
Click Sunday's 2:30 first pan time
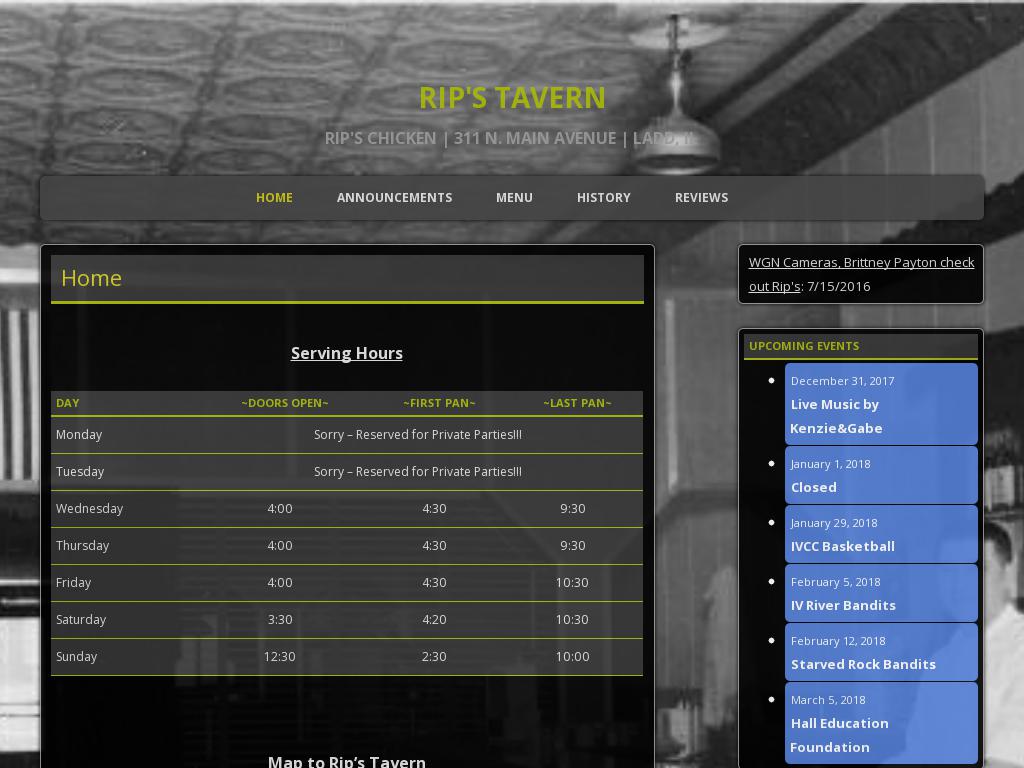pos(434,656)
